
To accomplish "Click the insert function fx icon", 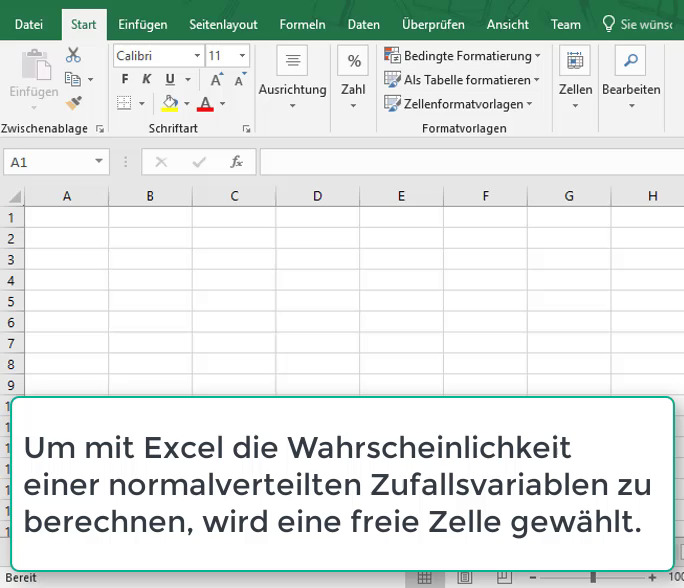I will tap(236, 162).
